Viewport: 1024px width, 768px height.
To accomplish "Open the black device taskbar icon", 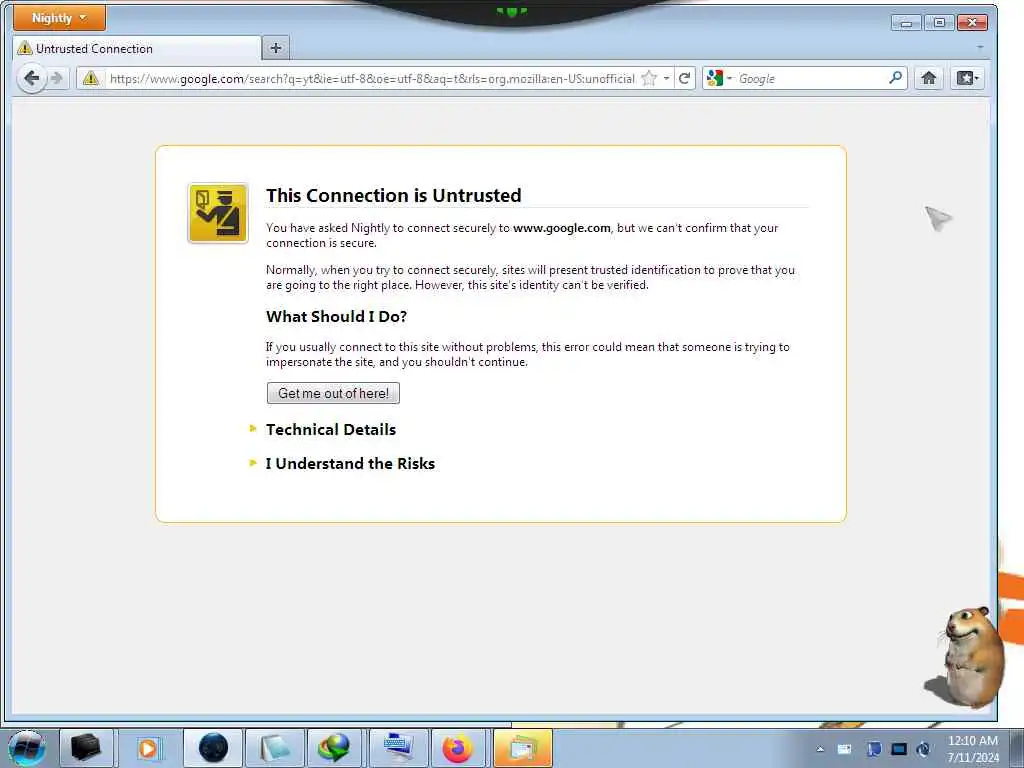I will click(x=86, y=748).
